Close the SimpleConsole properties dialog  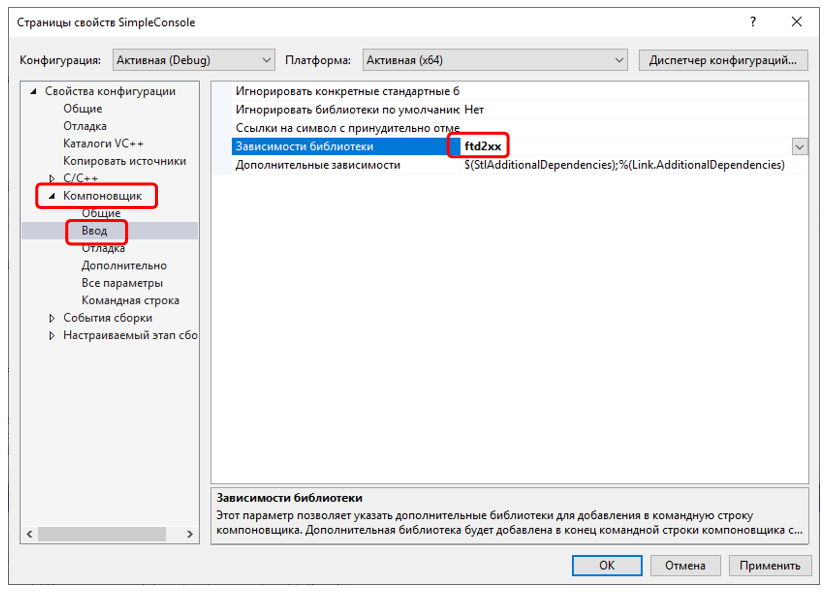(797, 22)
